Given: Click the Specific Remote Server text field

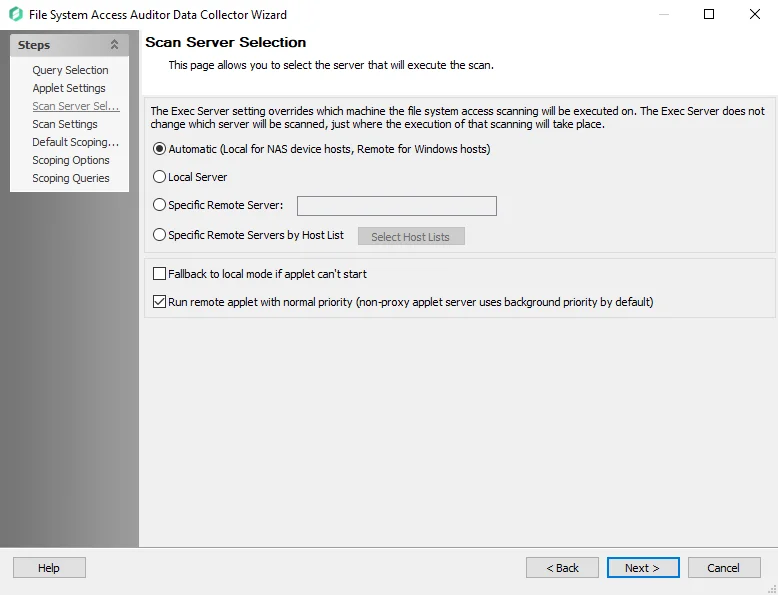Looking at the screenshot, I should point(396,206).
